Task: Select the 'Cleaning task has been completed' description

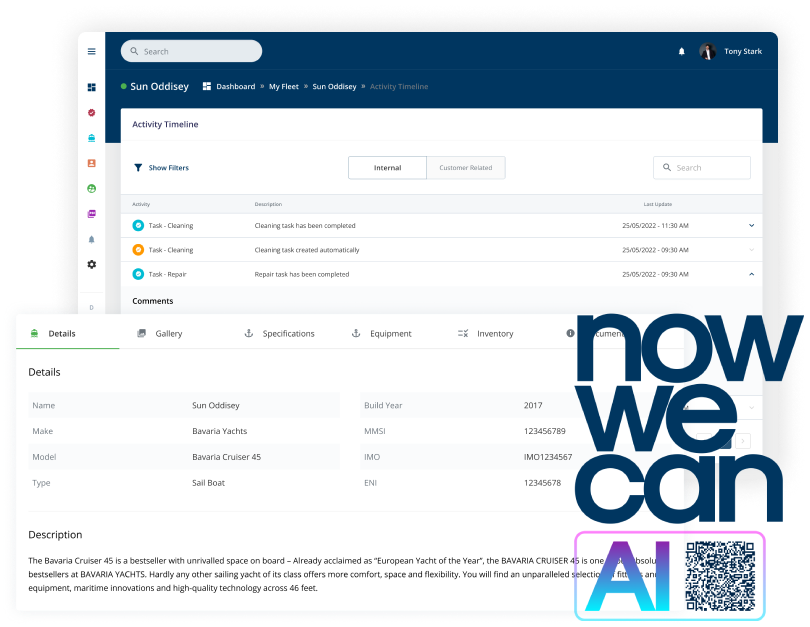Action: [305, 226]
